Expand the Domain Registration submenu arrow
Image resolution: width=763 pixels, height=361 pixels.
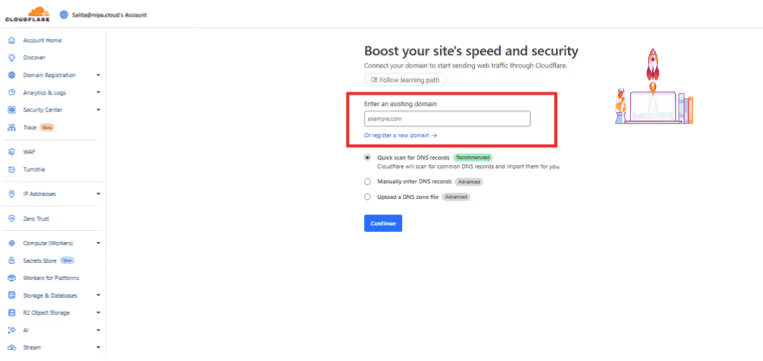(x=98, y=75)
